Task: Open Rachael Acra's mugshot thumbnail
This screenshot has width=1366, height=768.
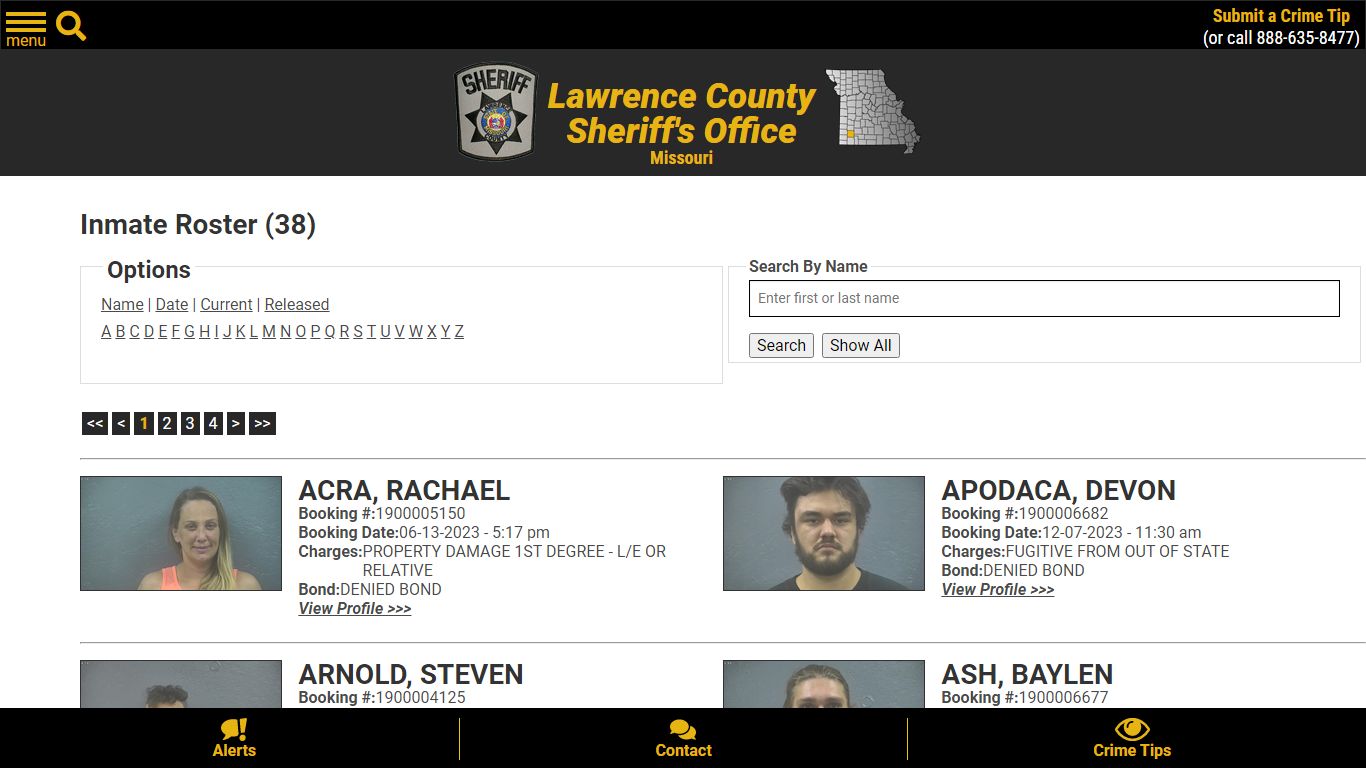Action: click(181, 533)
